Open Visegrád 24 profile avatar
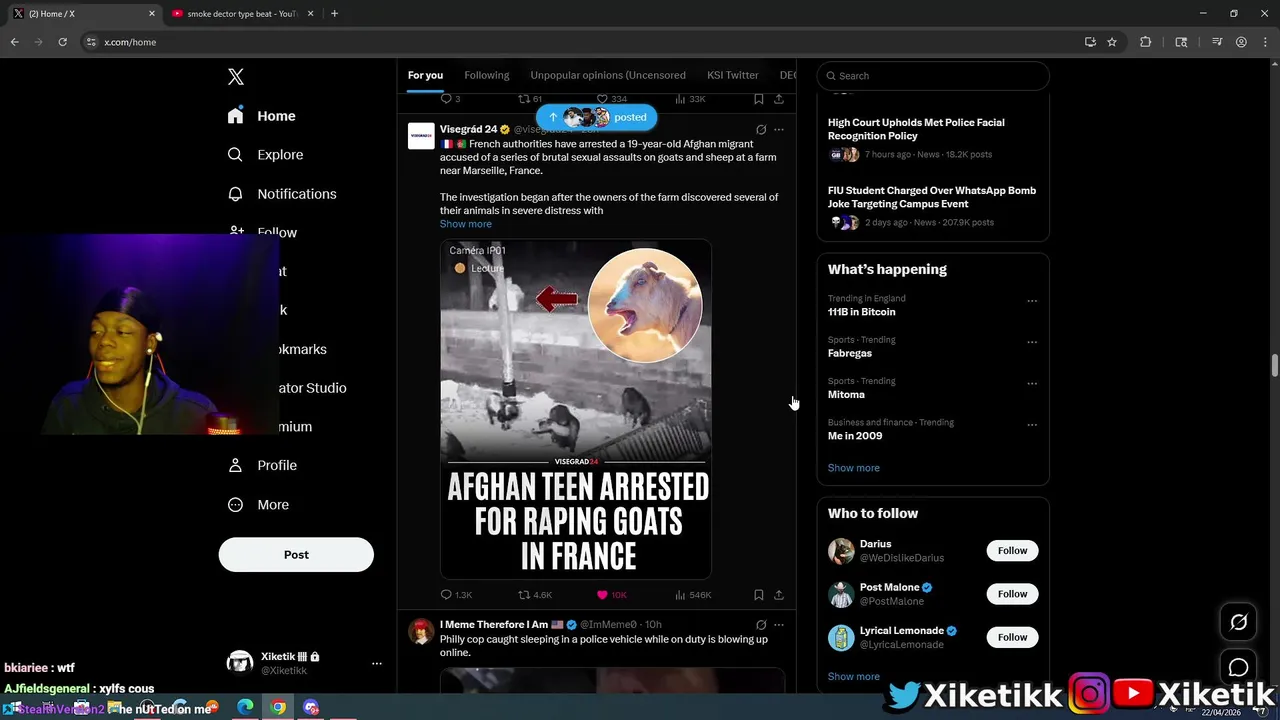Viewport: 1280px width, 720px height. (421, 136)
